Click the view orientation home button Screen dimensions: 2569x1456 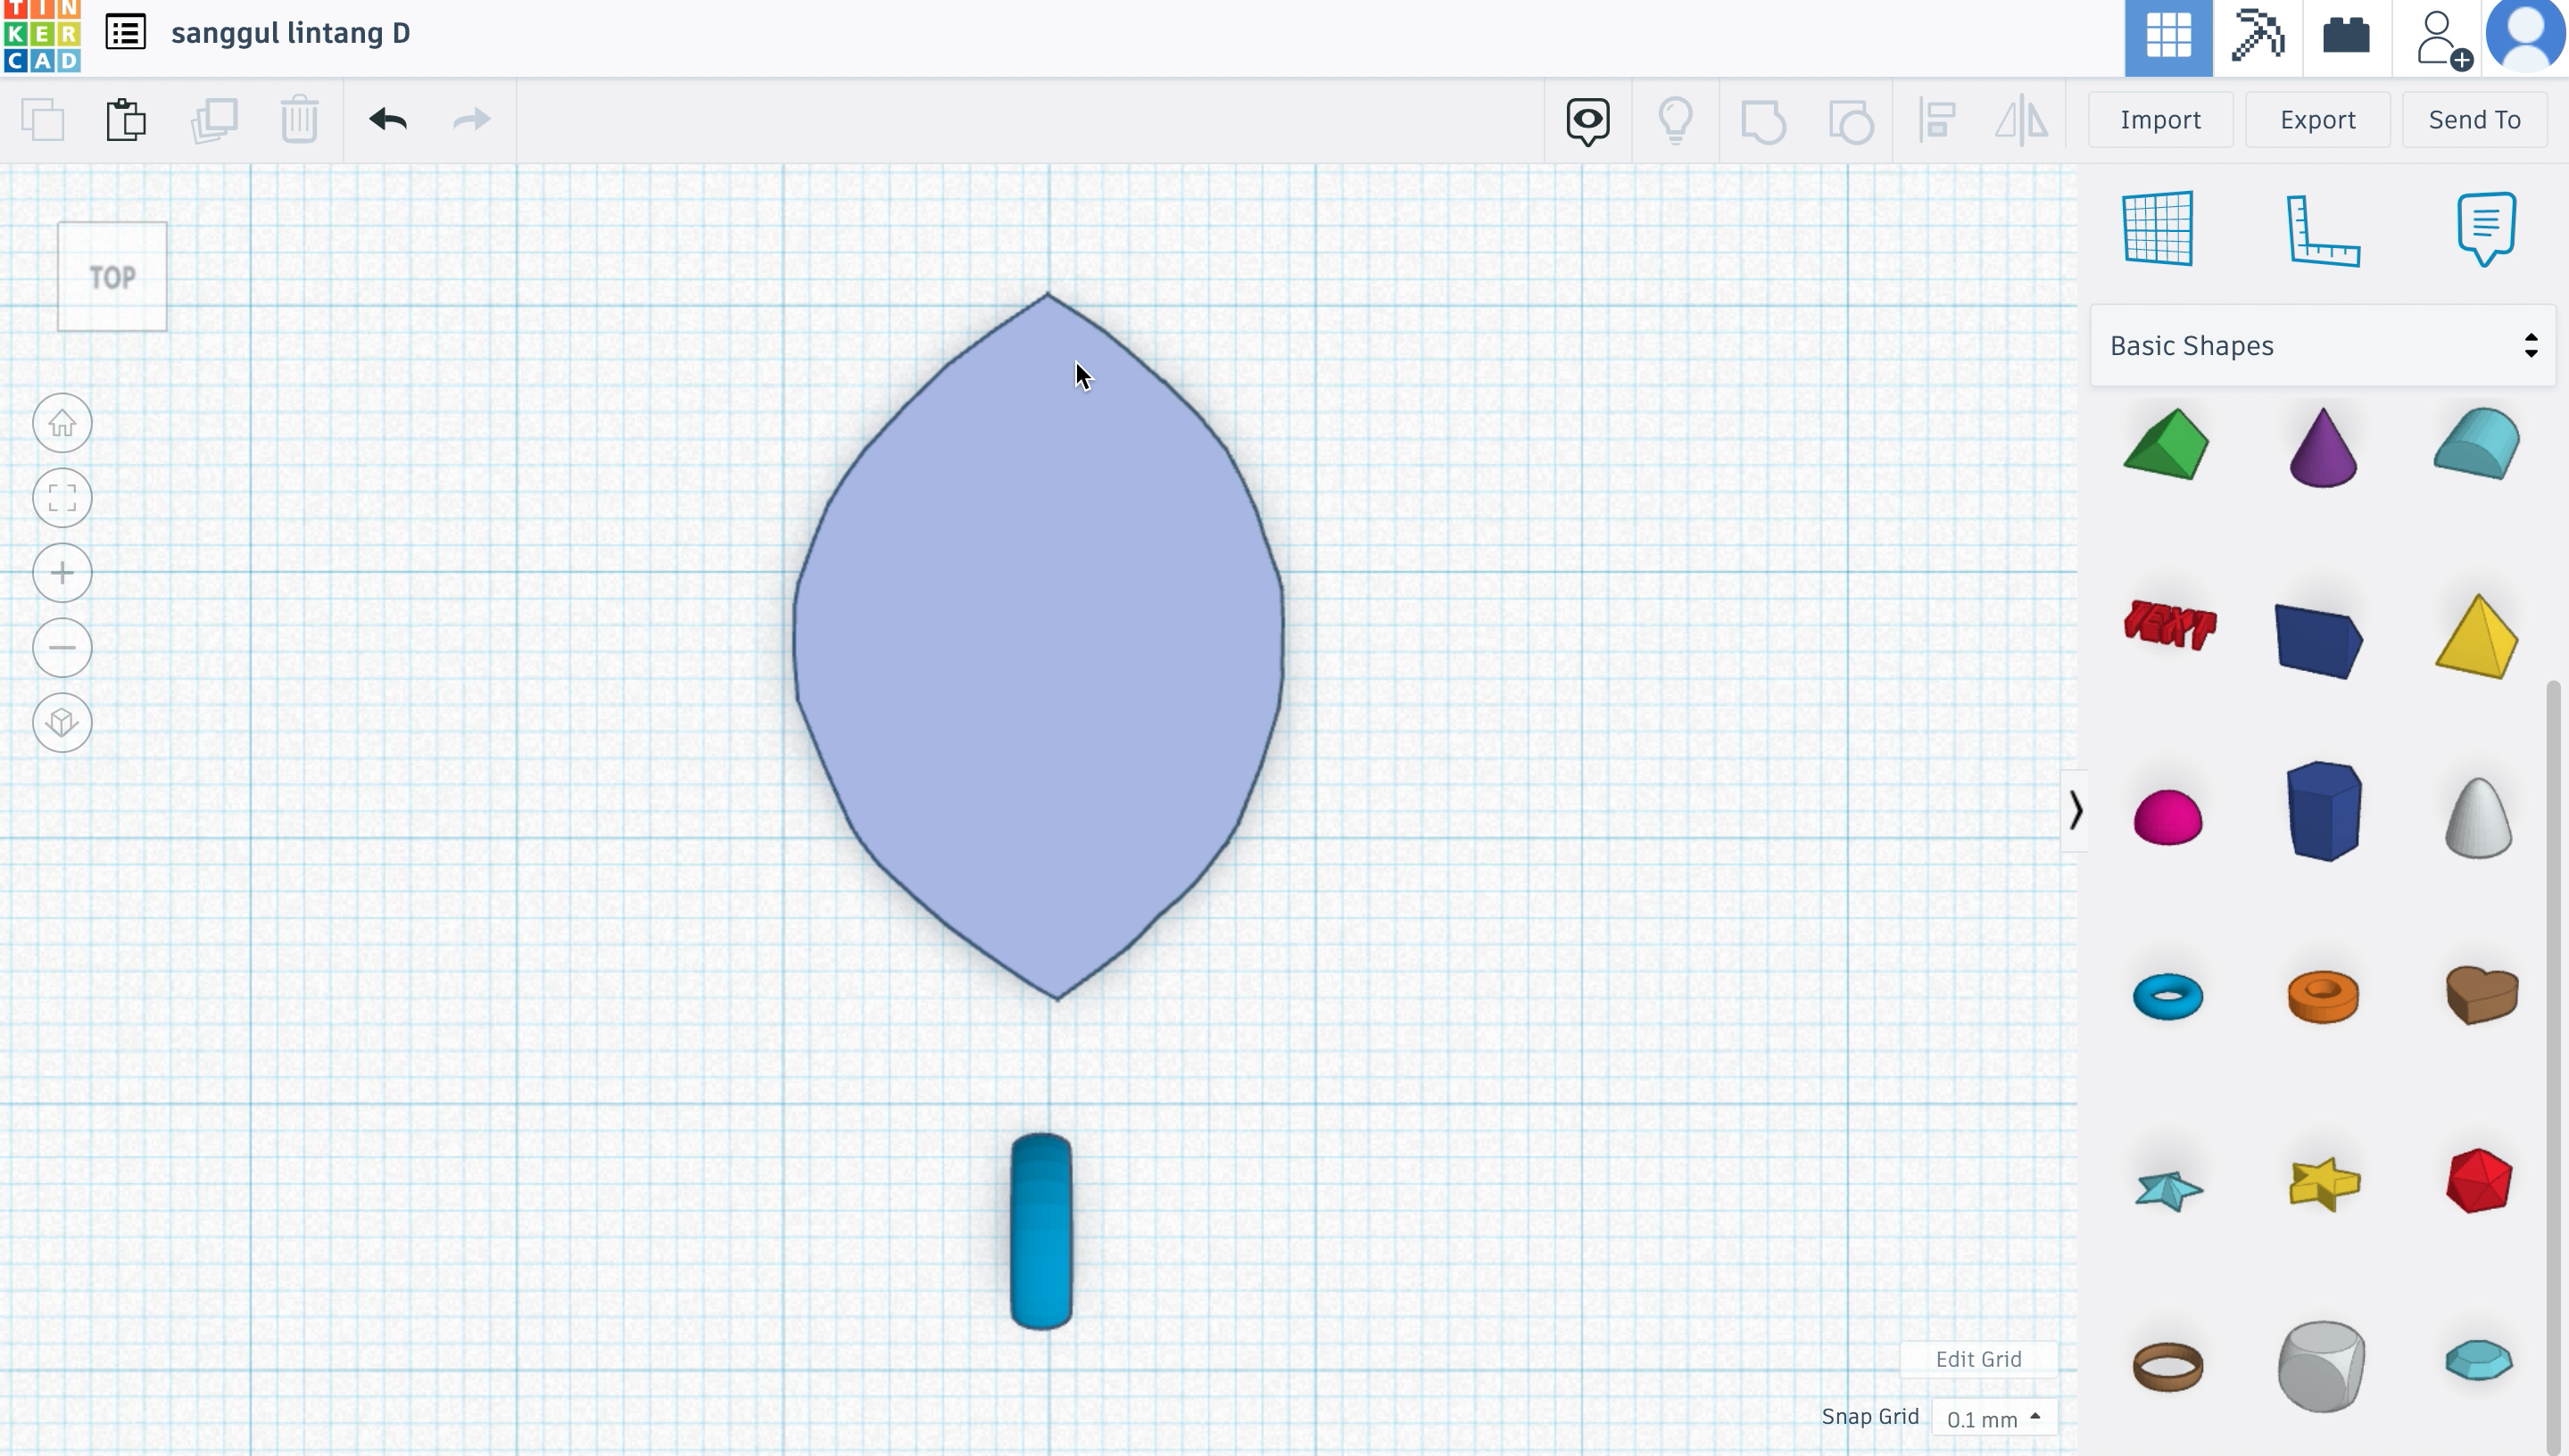[60, 424]
